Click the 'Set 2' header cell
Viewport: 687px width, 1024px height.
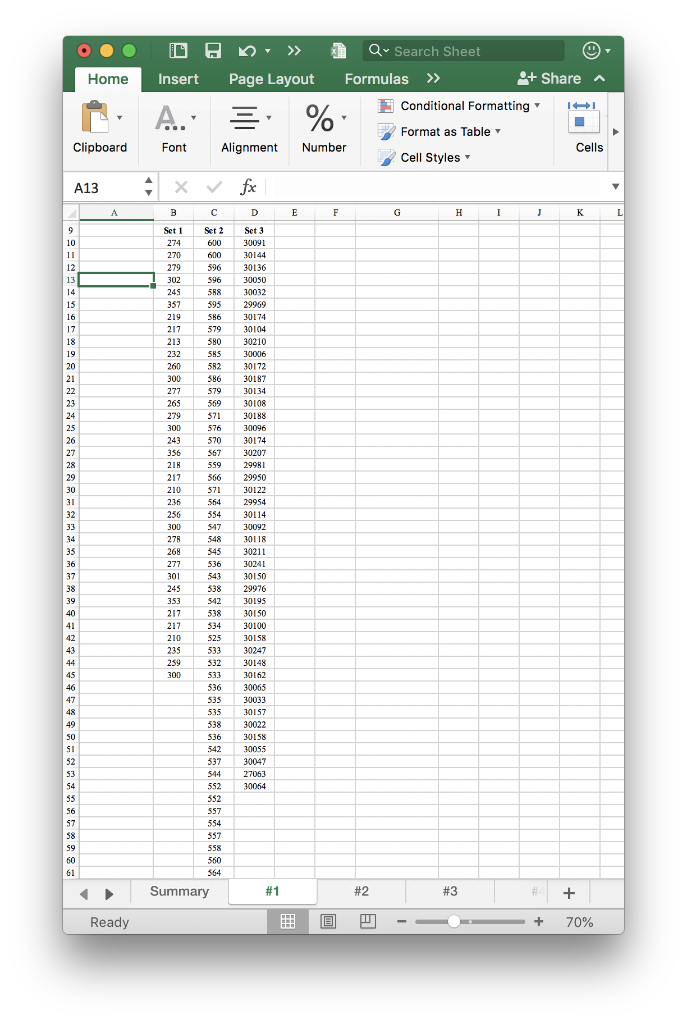coord(214,231)
